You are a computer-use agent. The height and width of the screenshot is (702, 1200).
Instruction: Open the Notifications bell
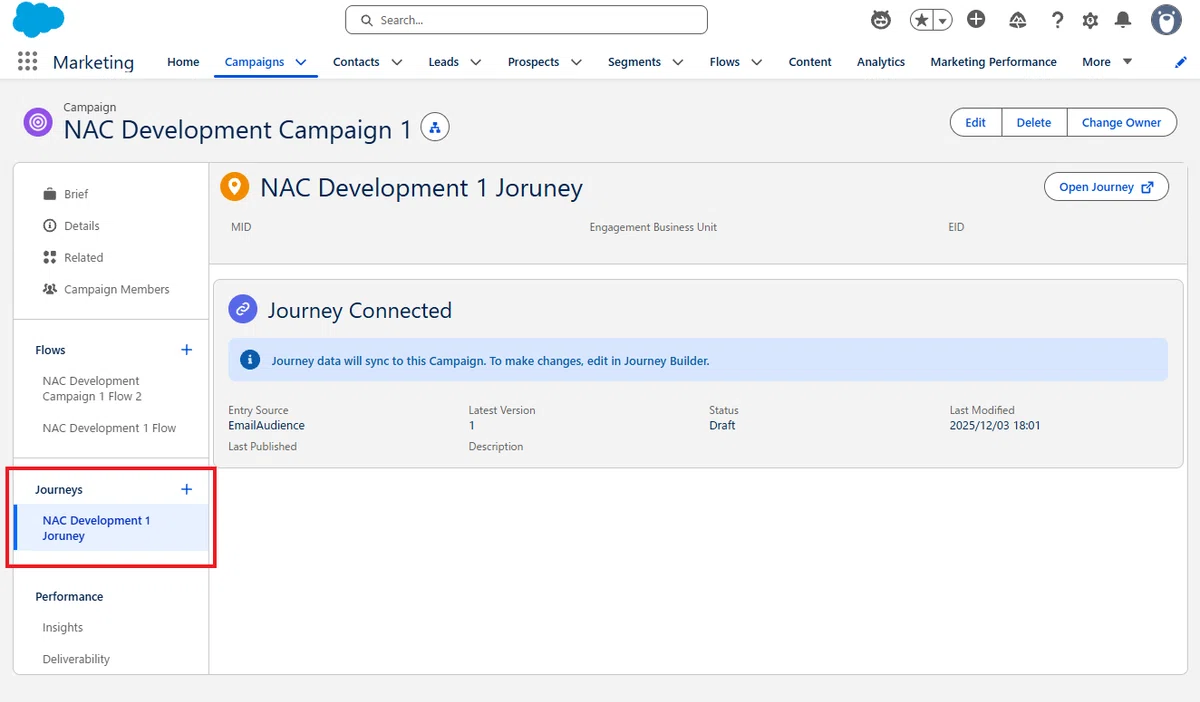pos(1123,20)
